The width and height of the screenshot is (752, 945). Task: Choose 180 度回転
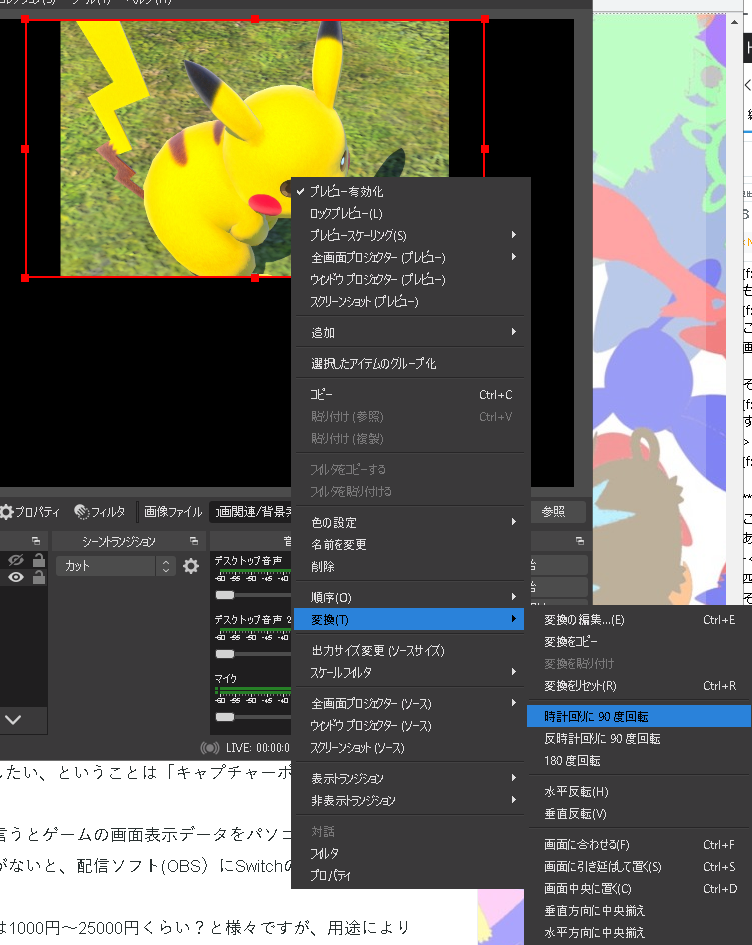(639, 761)
